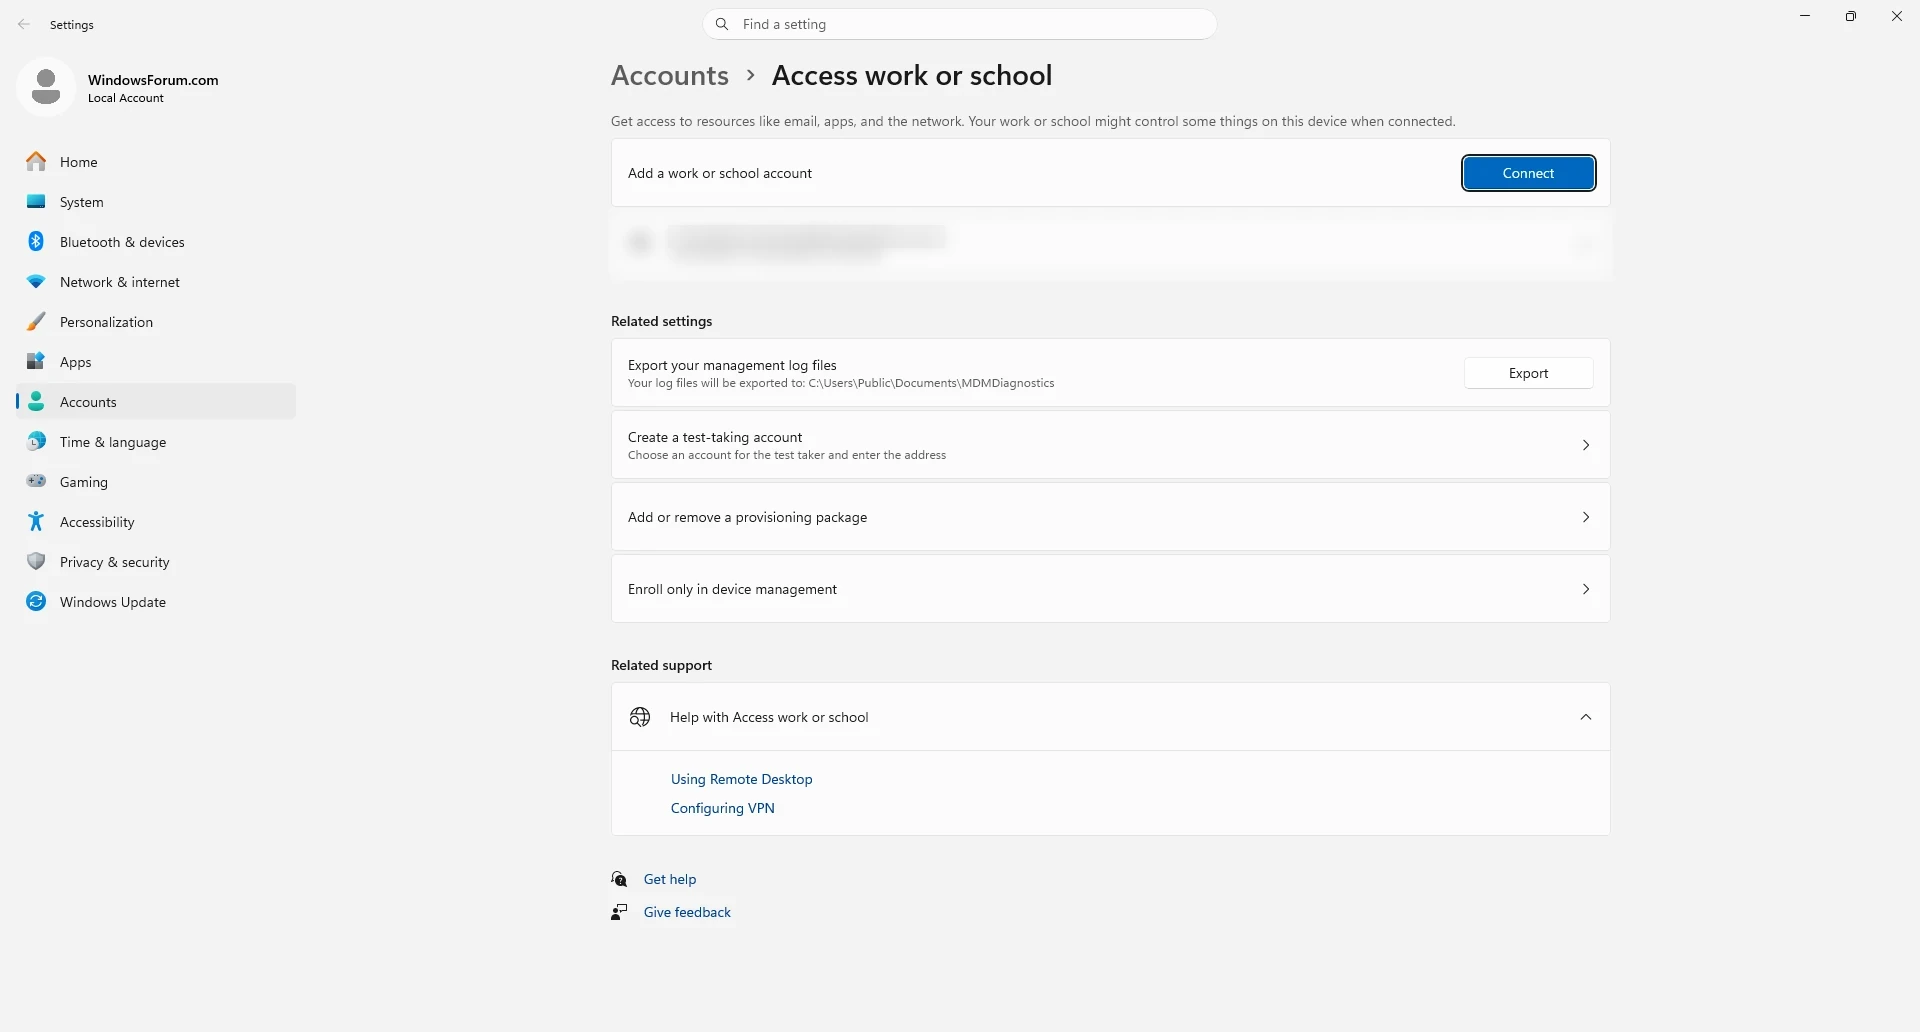
Task: Open Using Remote Desktop link
Action: [741, 779]
